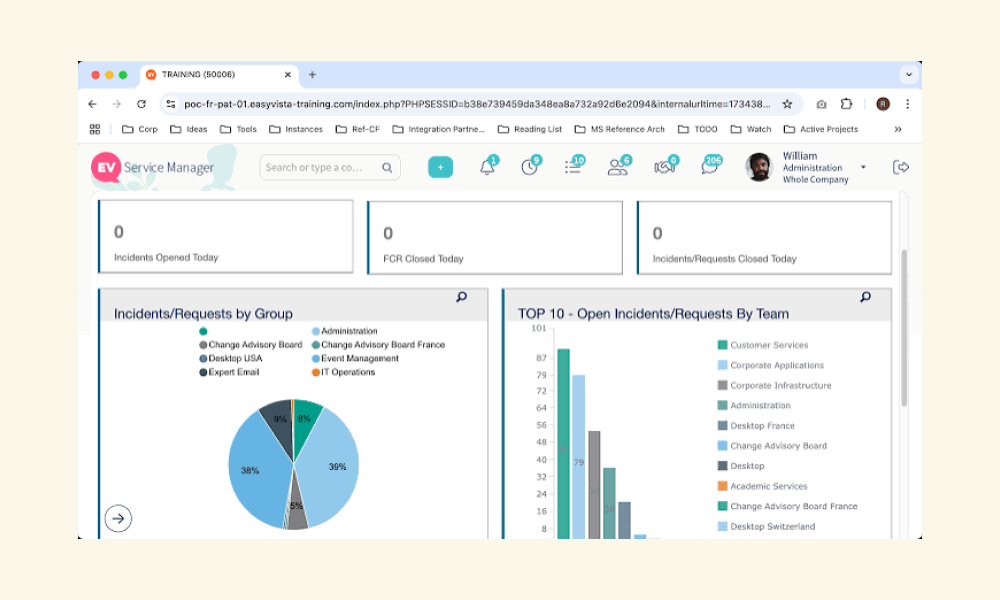Open the Chrome three-dot menu

click(908, 104)
